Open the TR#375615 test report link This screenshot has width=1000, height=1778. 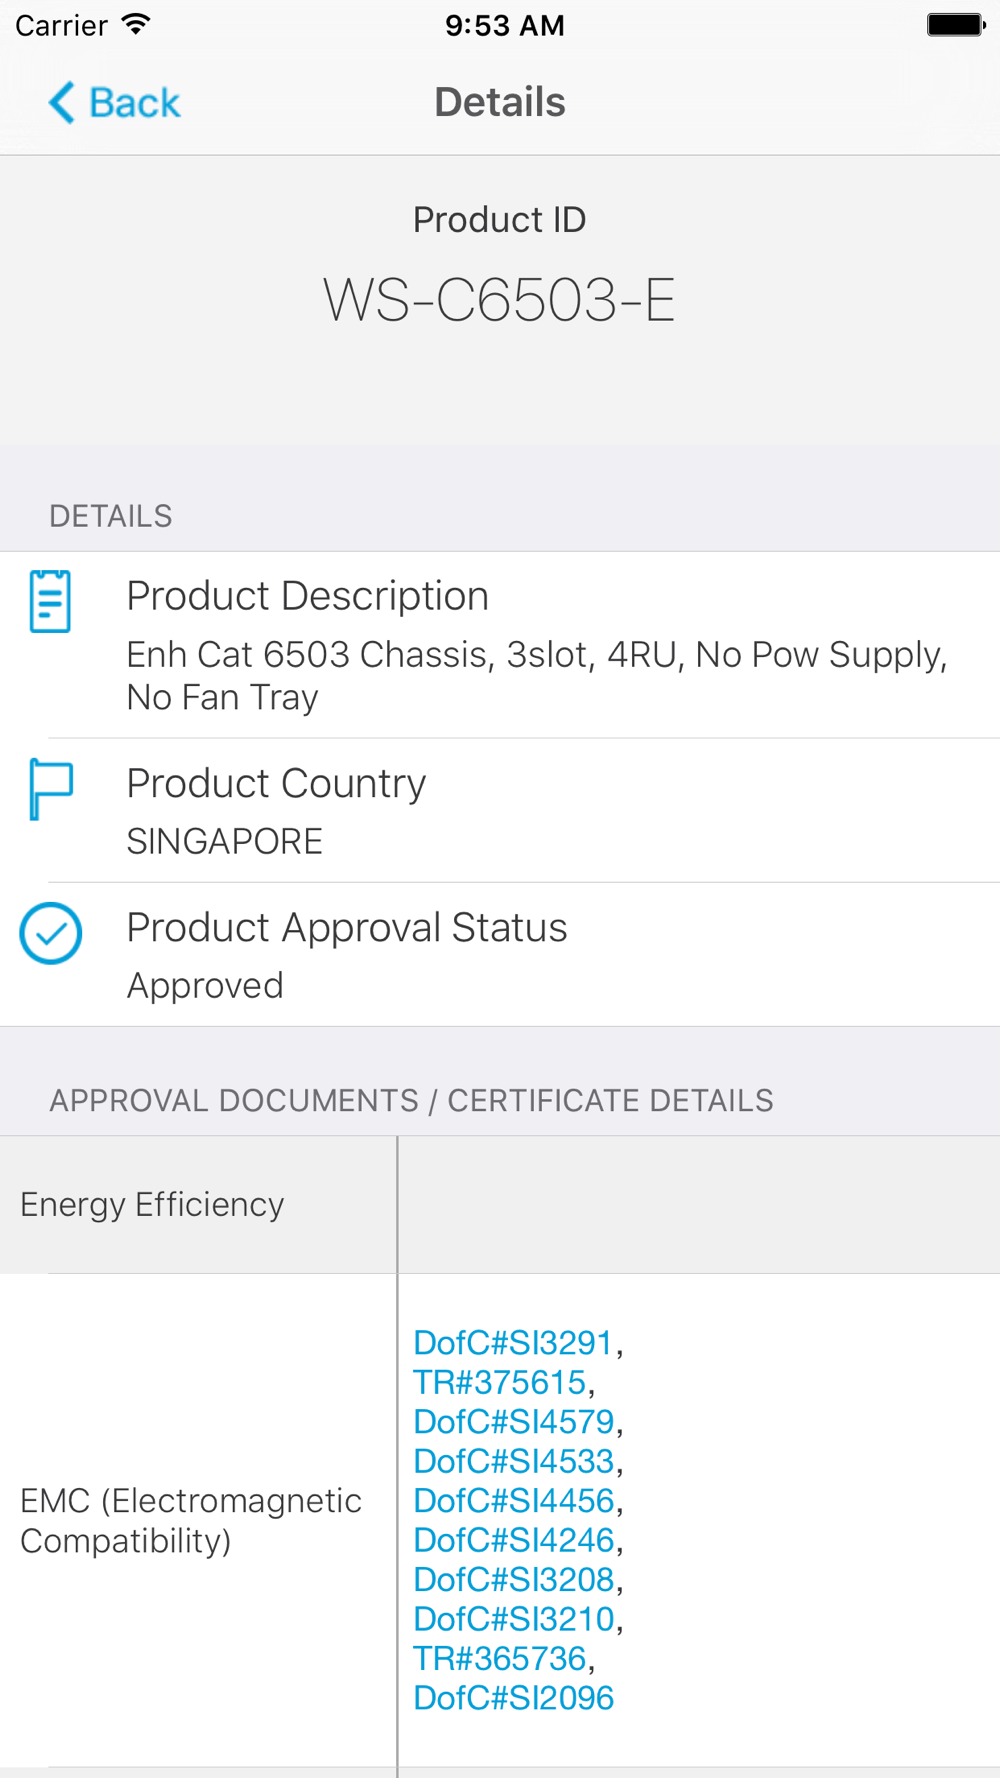click(x=499, y=1382)
